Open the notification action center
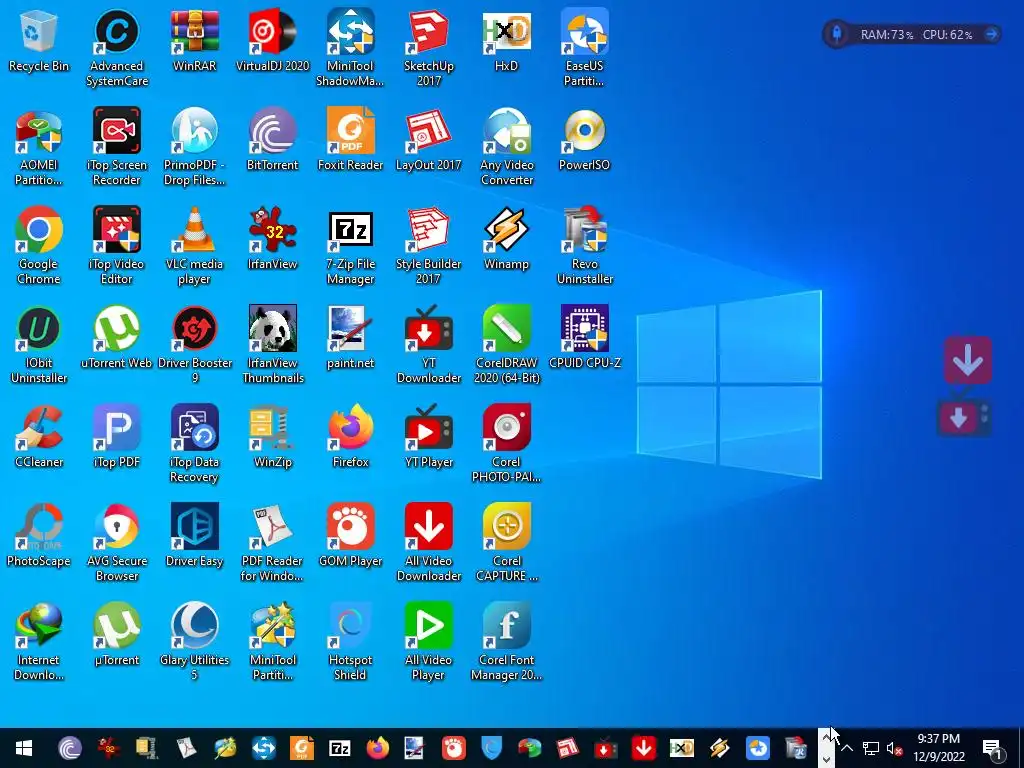Viewport: 1024px width, 768px height. click(993, 748)
